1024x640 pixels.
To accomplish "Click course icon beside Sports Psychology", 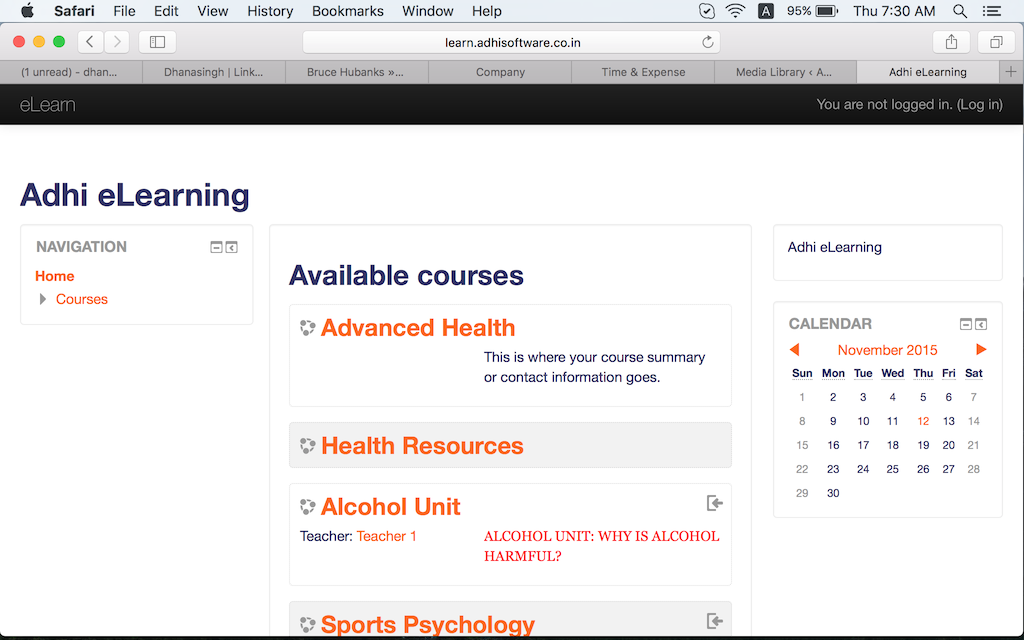I will (308, 624).
